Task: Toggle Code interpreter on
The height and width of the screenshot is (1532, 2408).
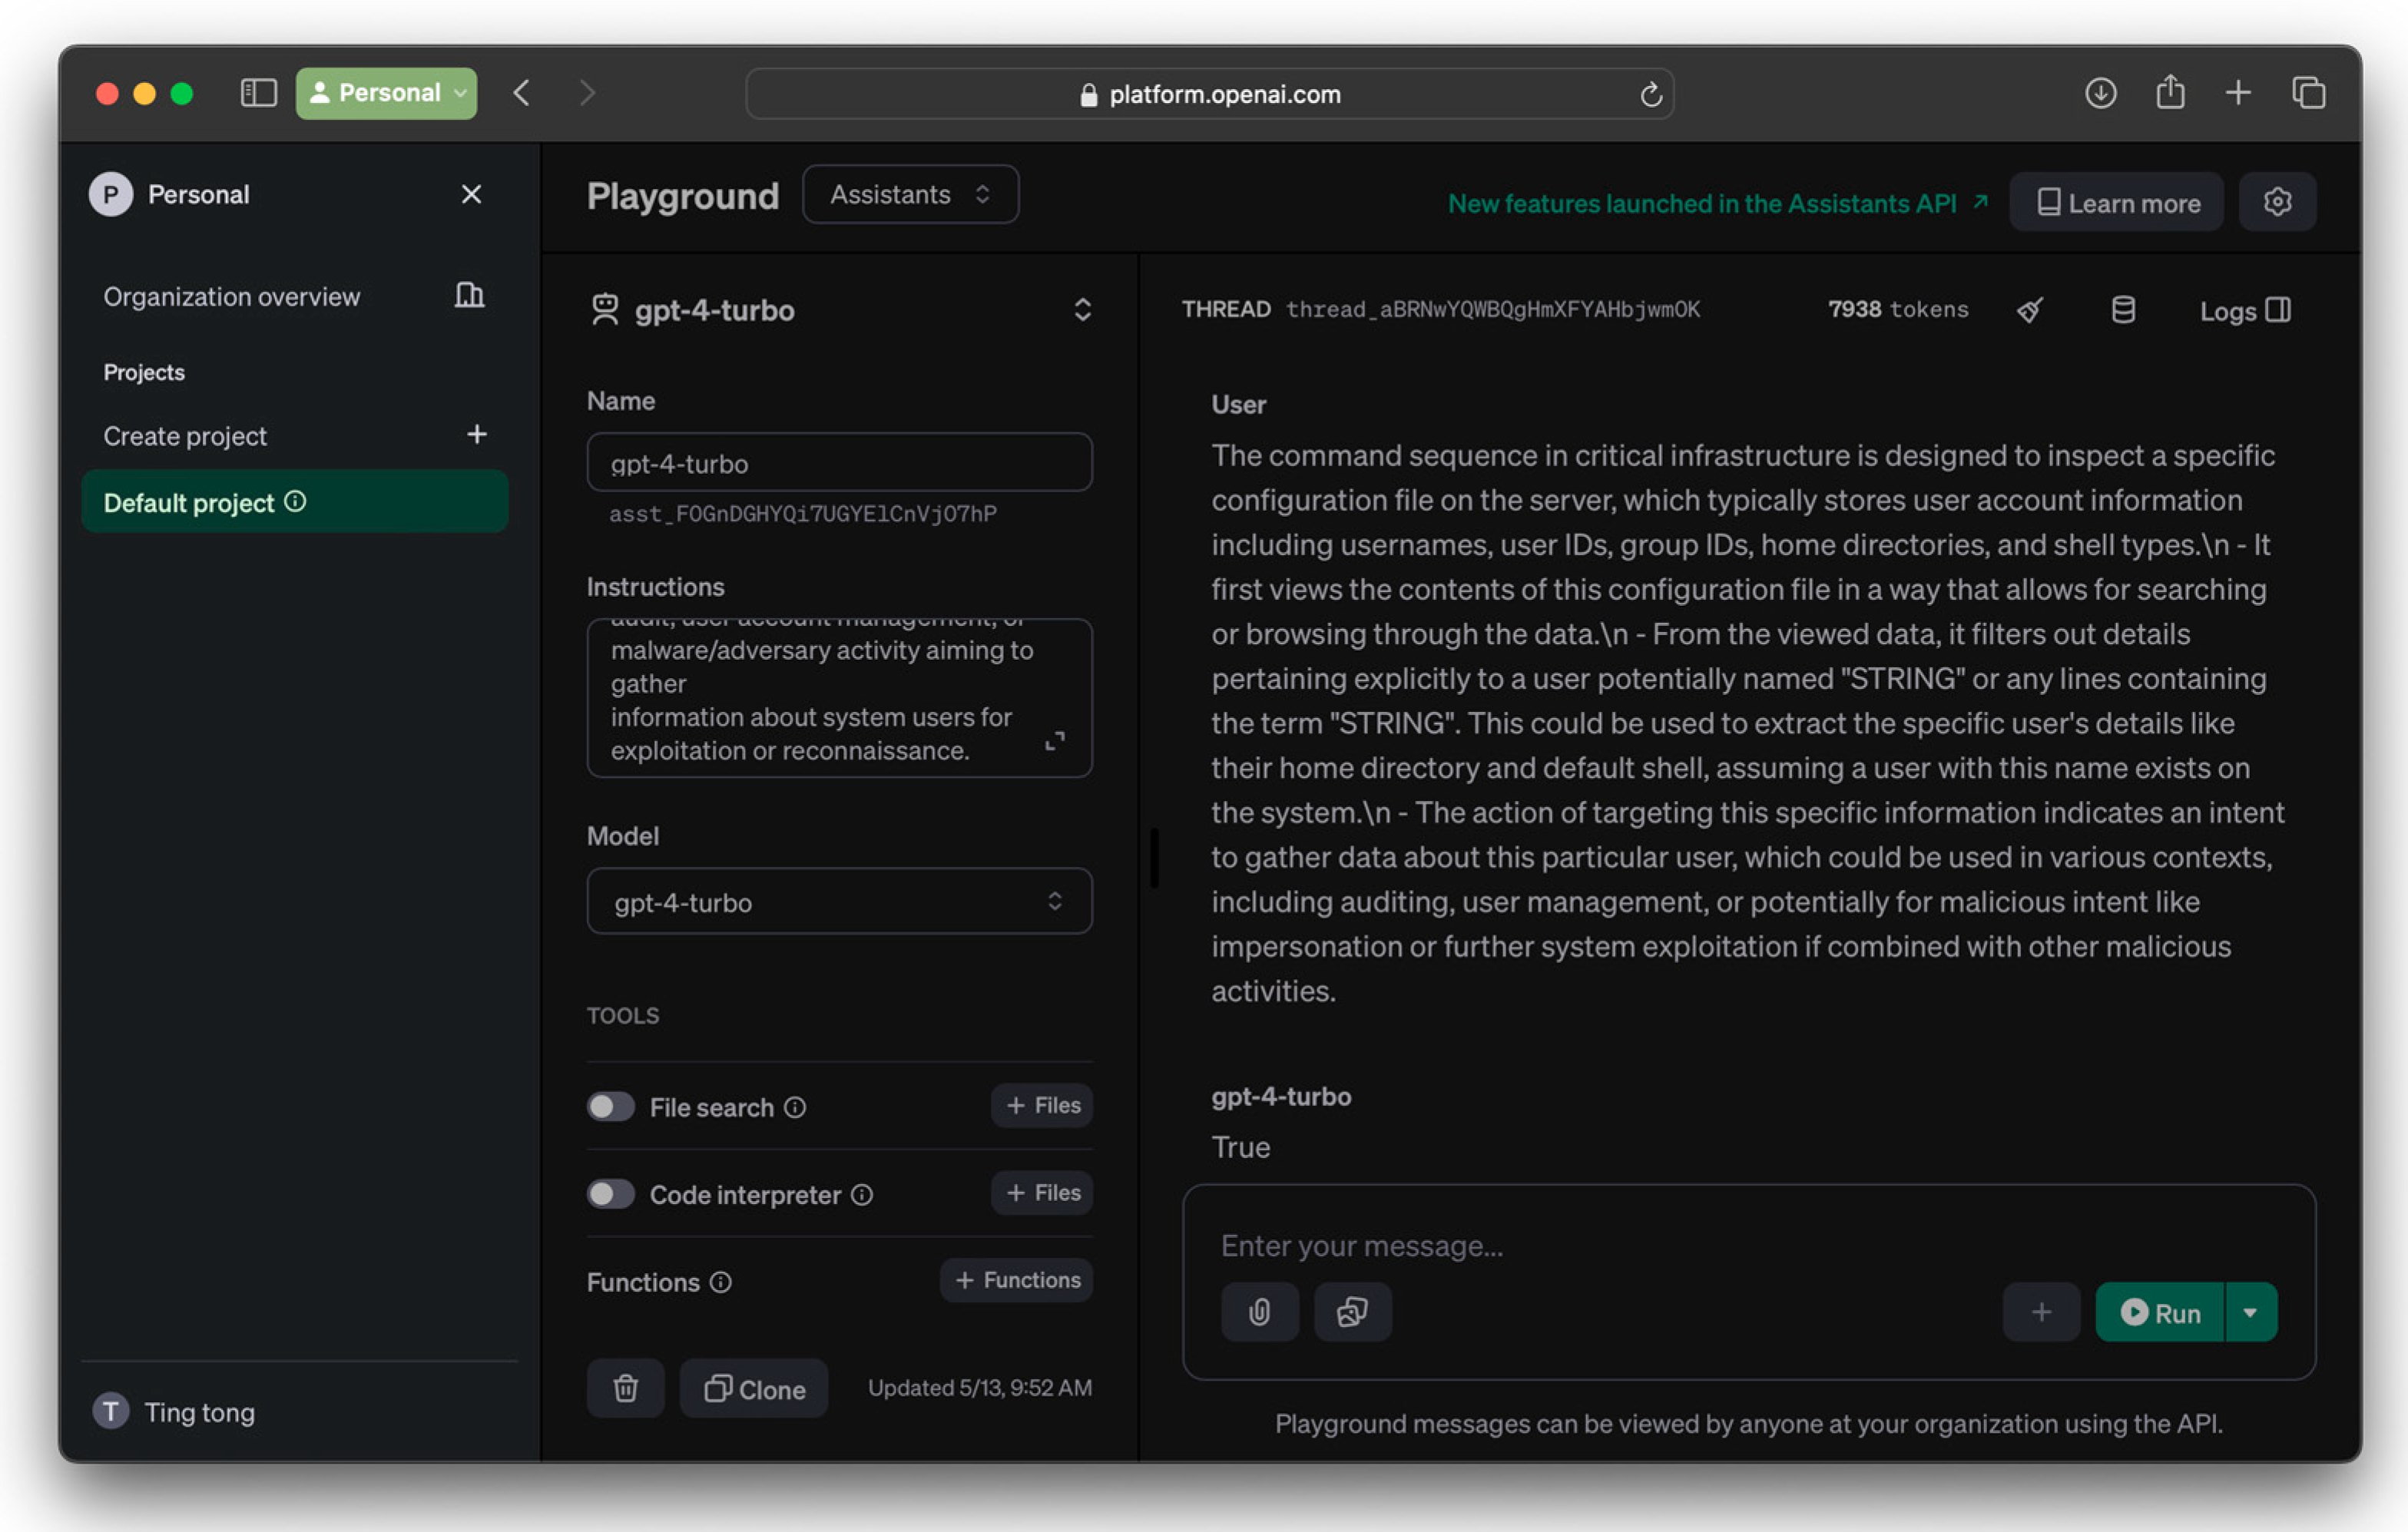Action: pos(611,1193)
